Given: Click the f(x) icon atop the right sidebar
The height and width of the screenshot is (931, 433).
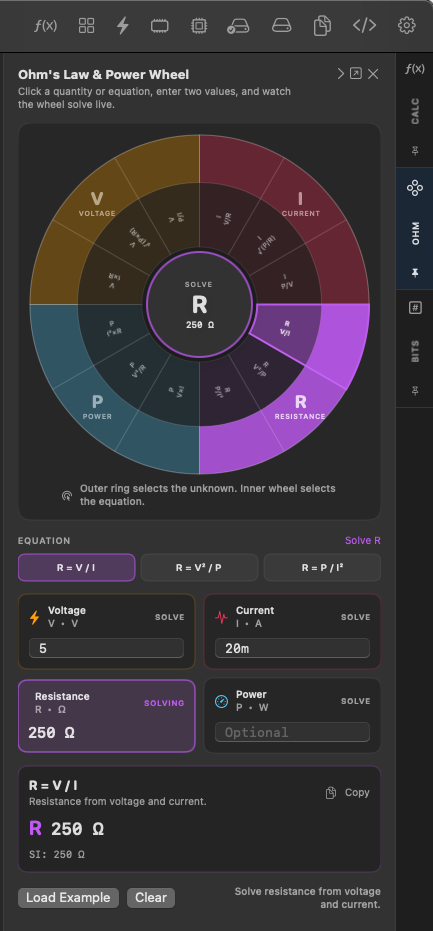Looking at the screenshot, I should click(415, 69).
